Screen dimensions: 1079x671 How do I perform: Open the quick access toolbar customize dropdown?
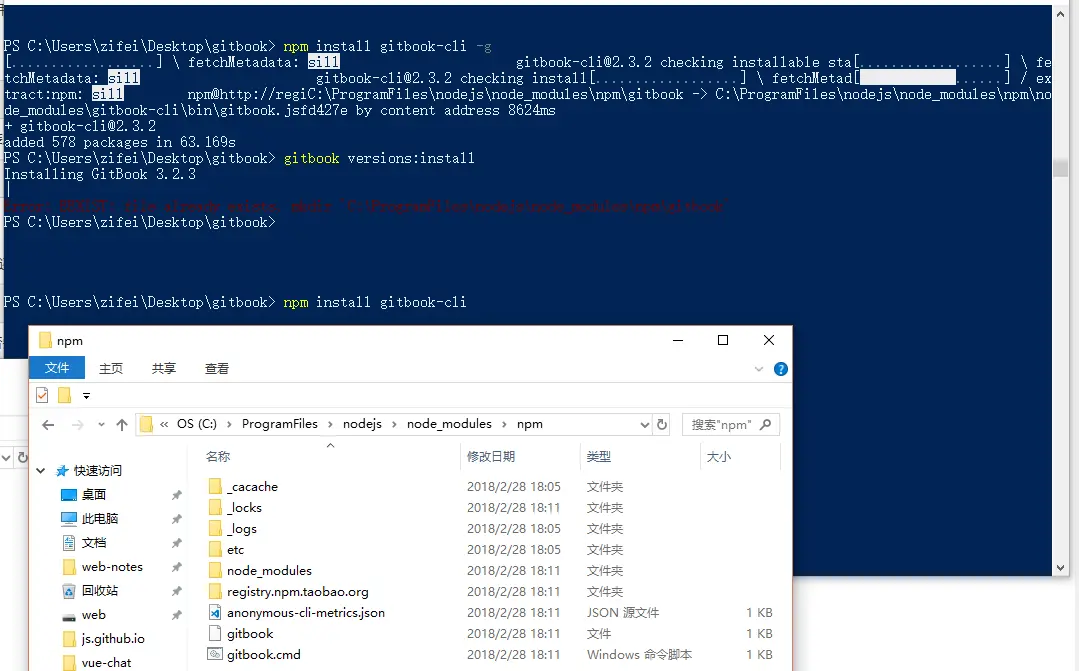(x=86, y=396)
